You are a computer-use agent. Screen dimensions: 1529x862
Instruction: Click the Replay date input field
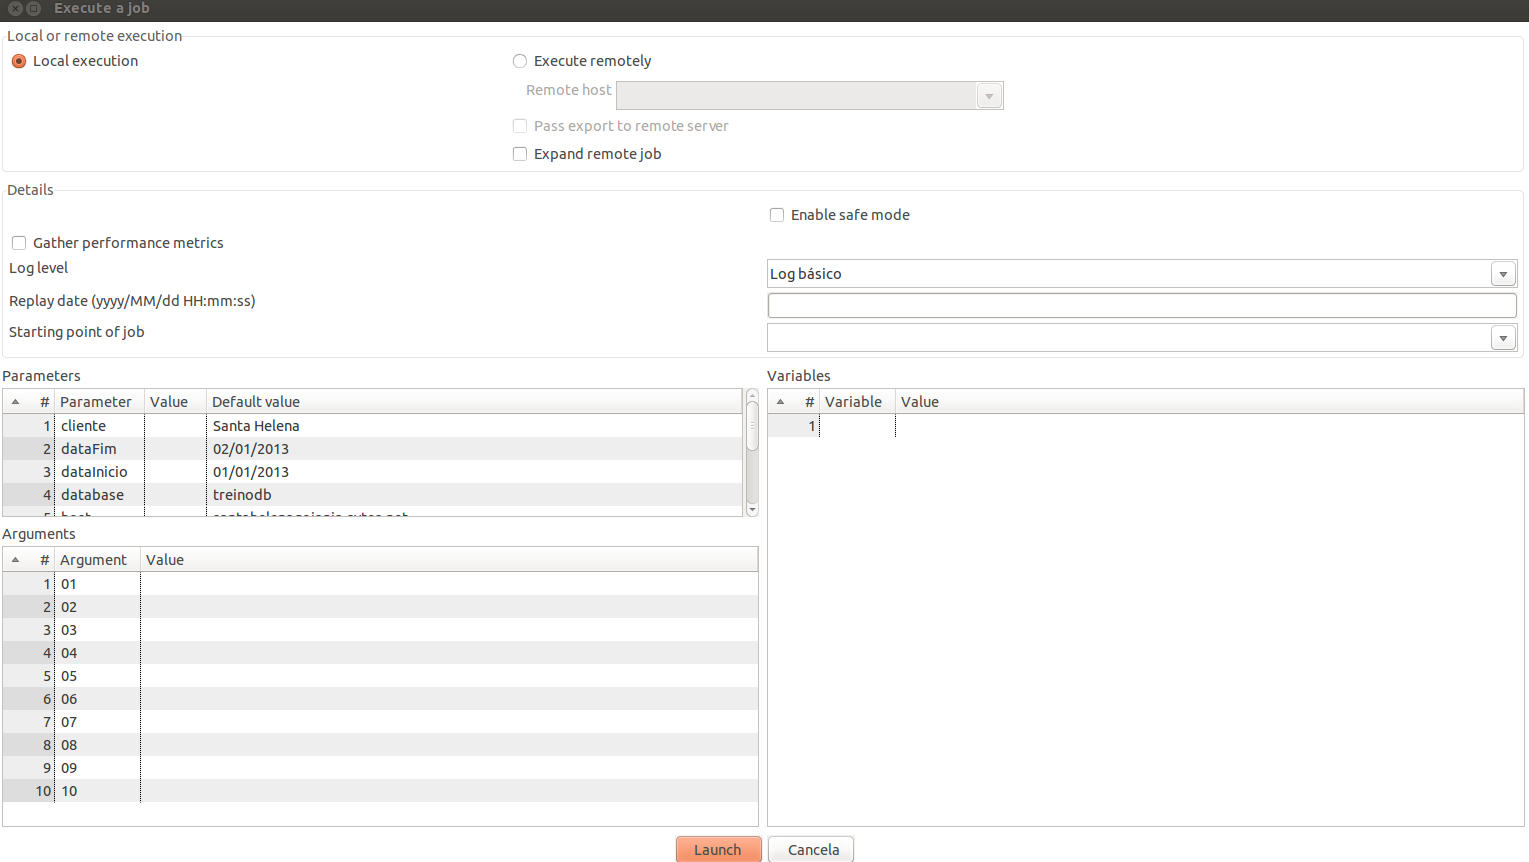1141,306
